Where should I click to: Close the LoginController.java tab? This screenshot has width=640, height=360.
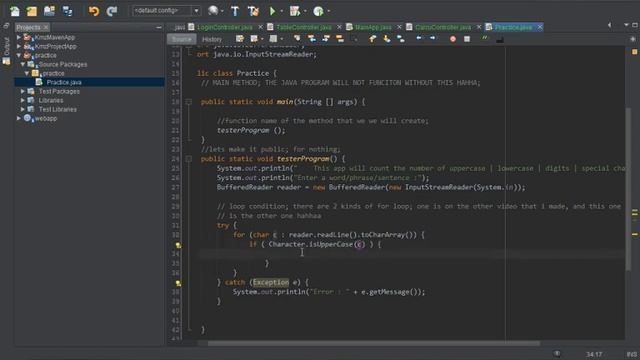(260, 27)
